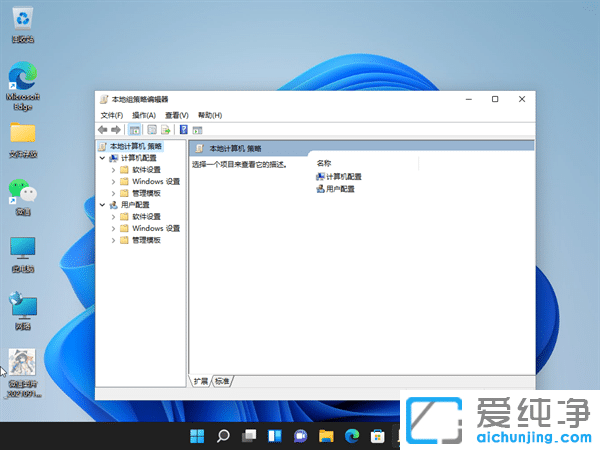Click the Properties toolbar icon
Viewport: 600px width, 450px height.
click(x=152, y=130)
